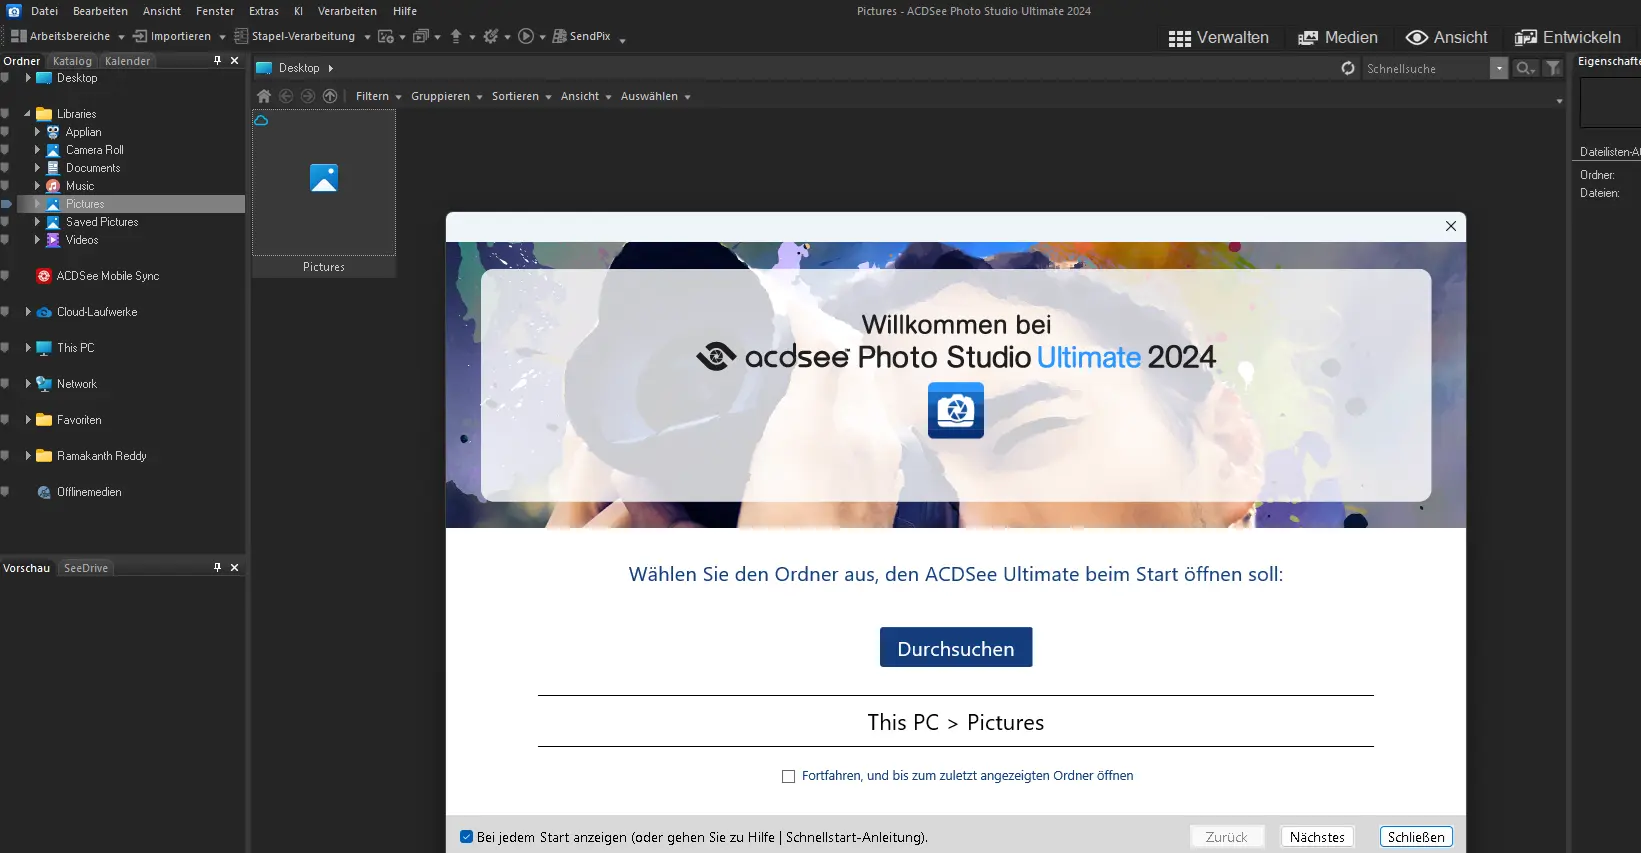Switch to the Katalog tab

pos(72,61)
